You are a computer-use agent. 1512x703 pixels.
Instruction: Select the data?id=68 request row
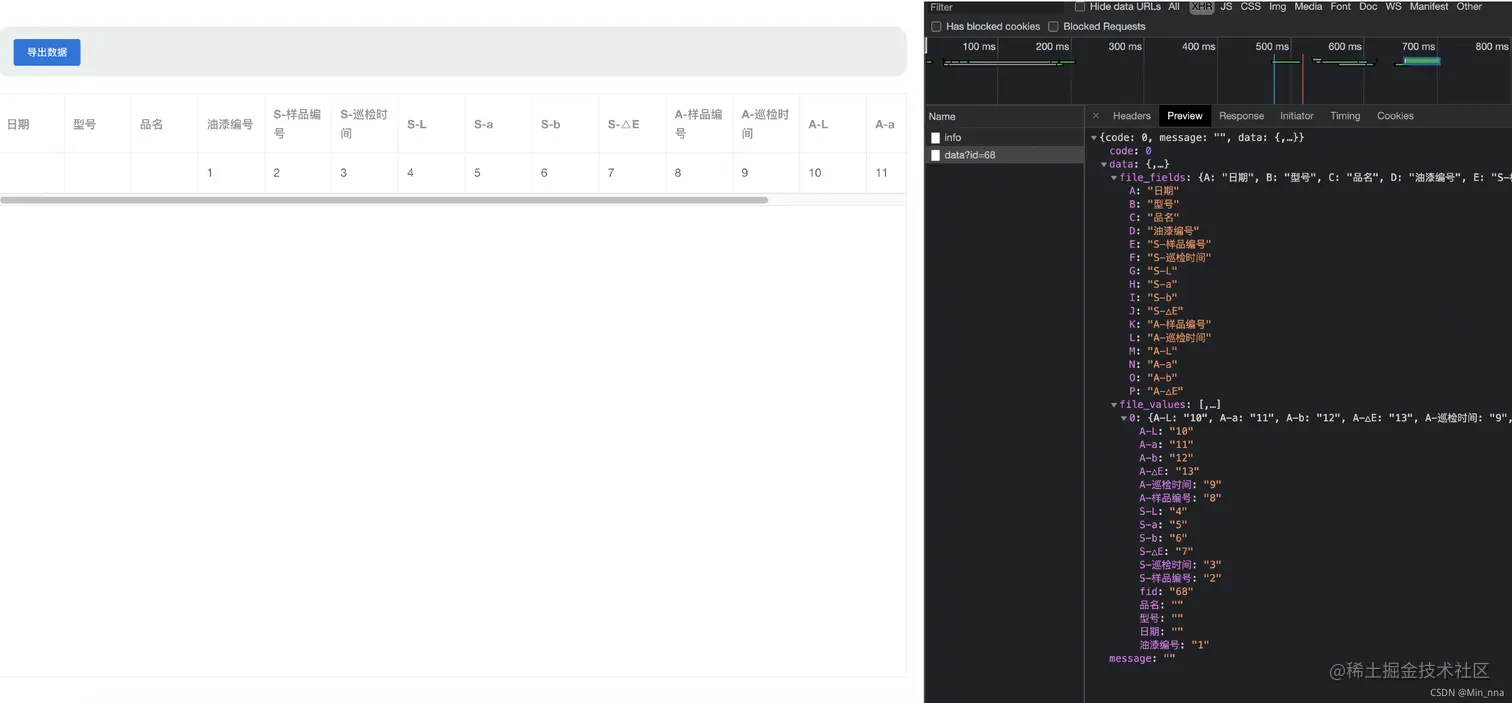(1004, 155)
